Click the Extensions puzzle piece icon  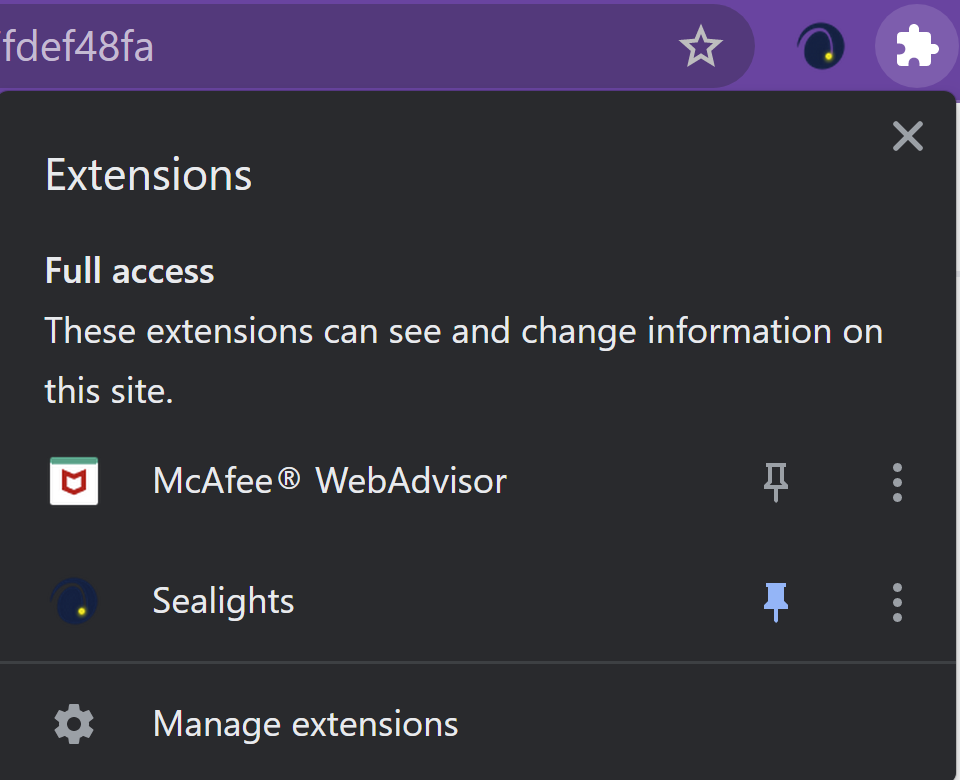[916, 47]
